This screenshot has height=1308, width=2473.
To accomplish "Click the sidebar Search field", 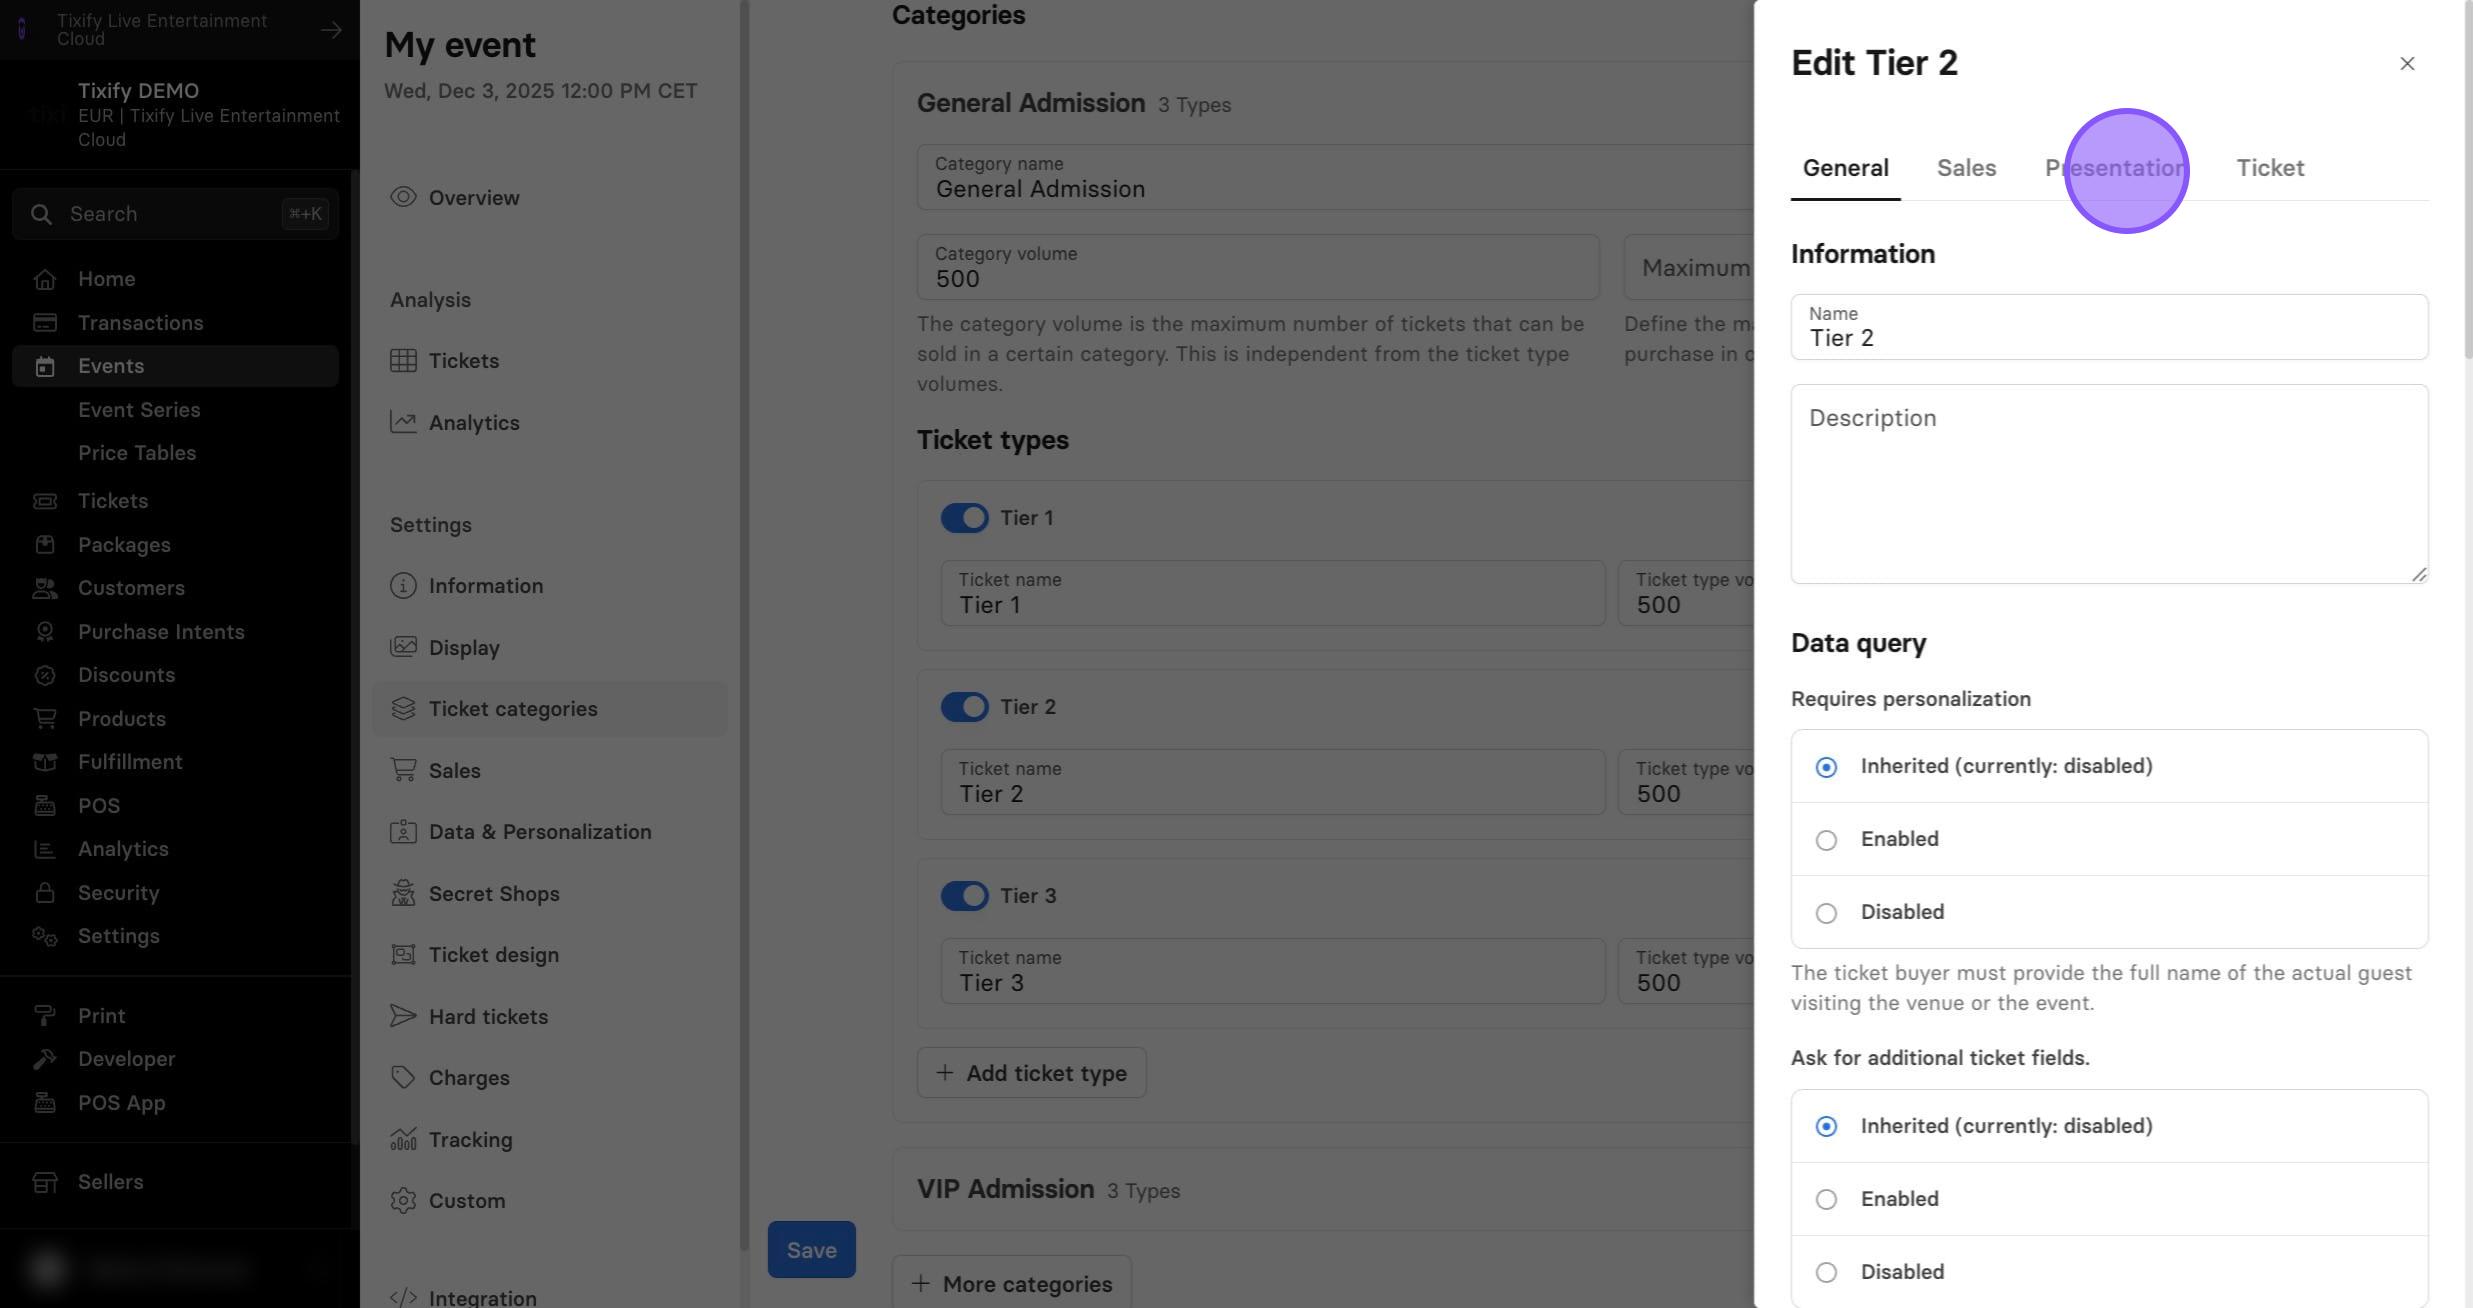I will [x=175, y=214].
